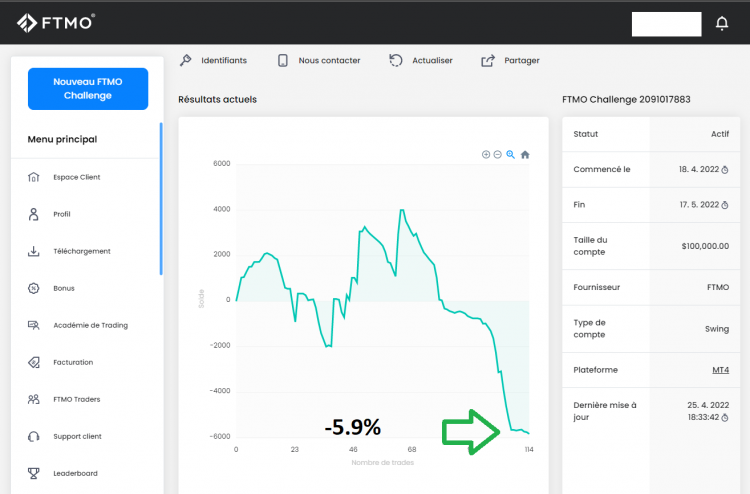Click clock icon beside Fin date

(x=725, y=205)
